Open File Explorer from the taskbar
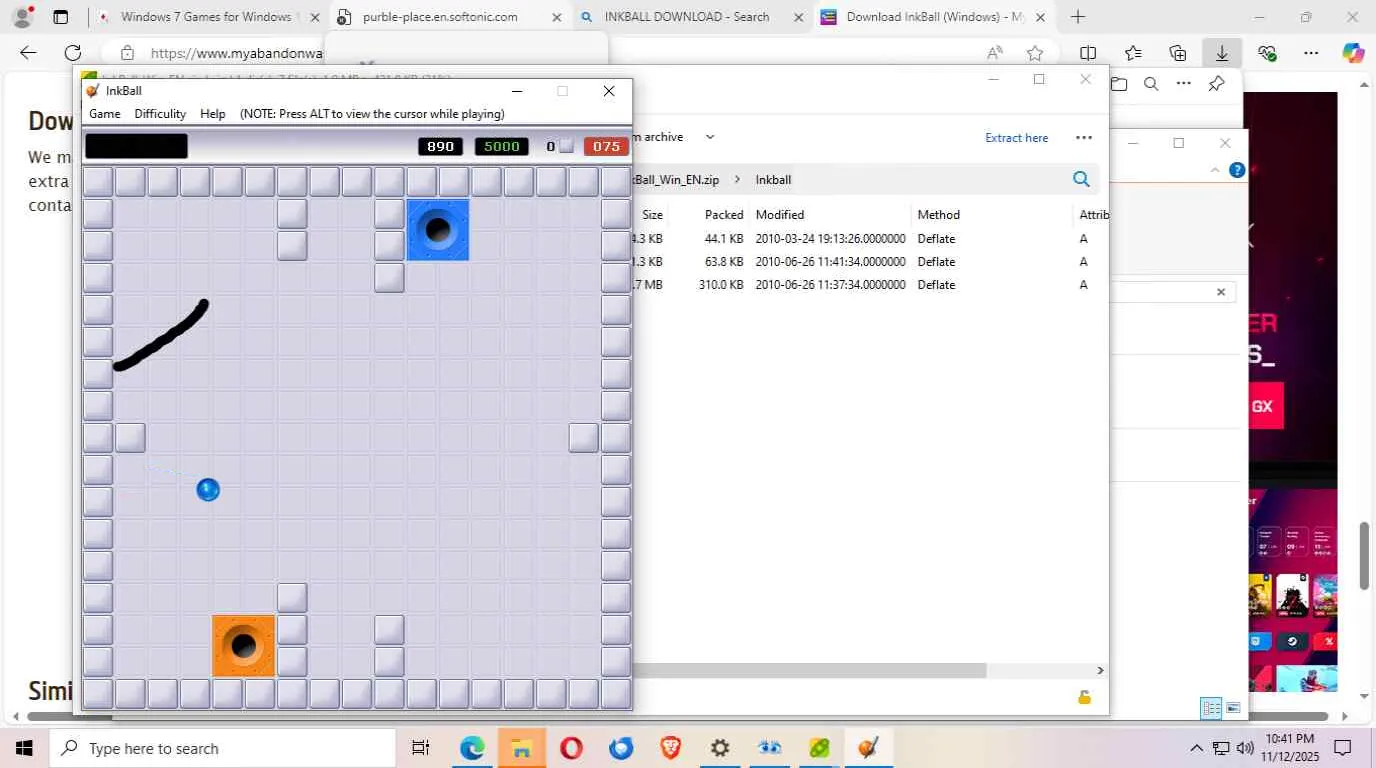Viewport: 1376px width, 768px height. 522,748
